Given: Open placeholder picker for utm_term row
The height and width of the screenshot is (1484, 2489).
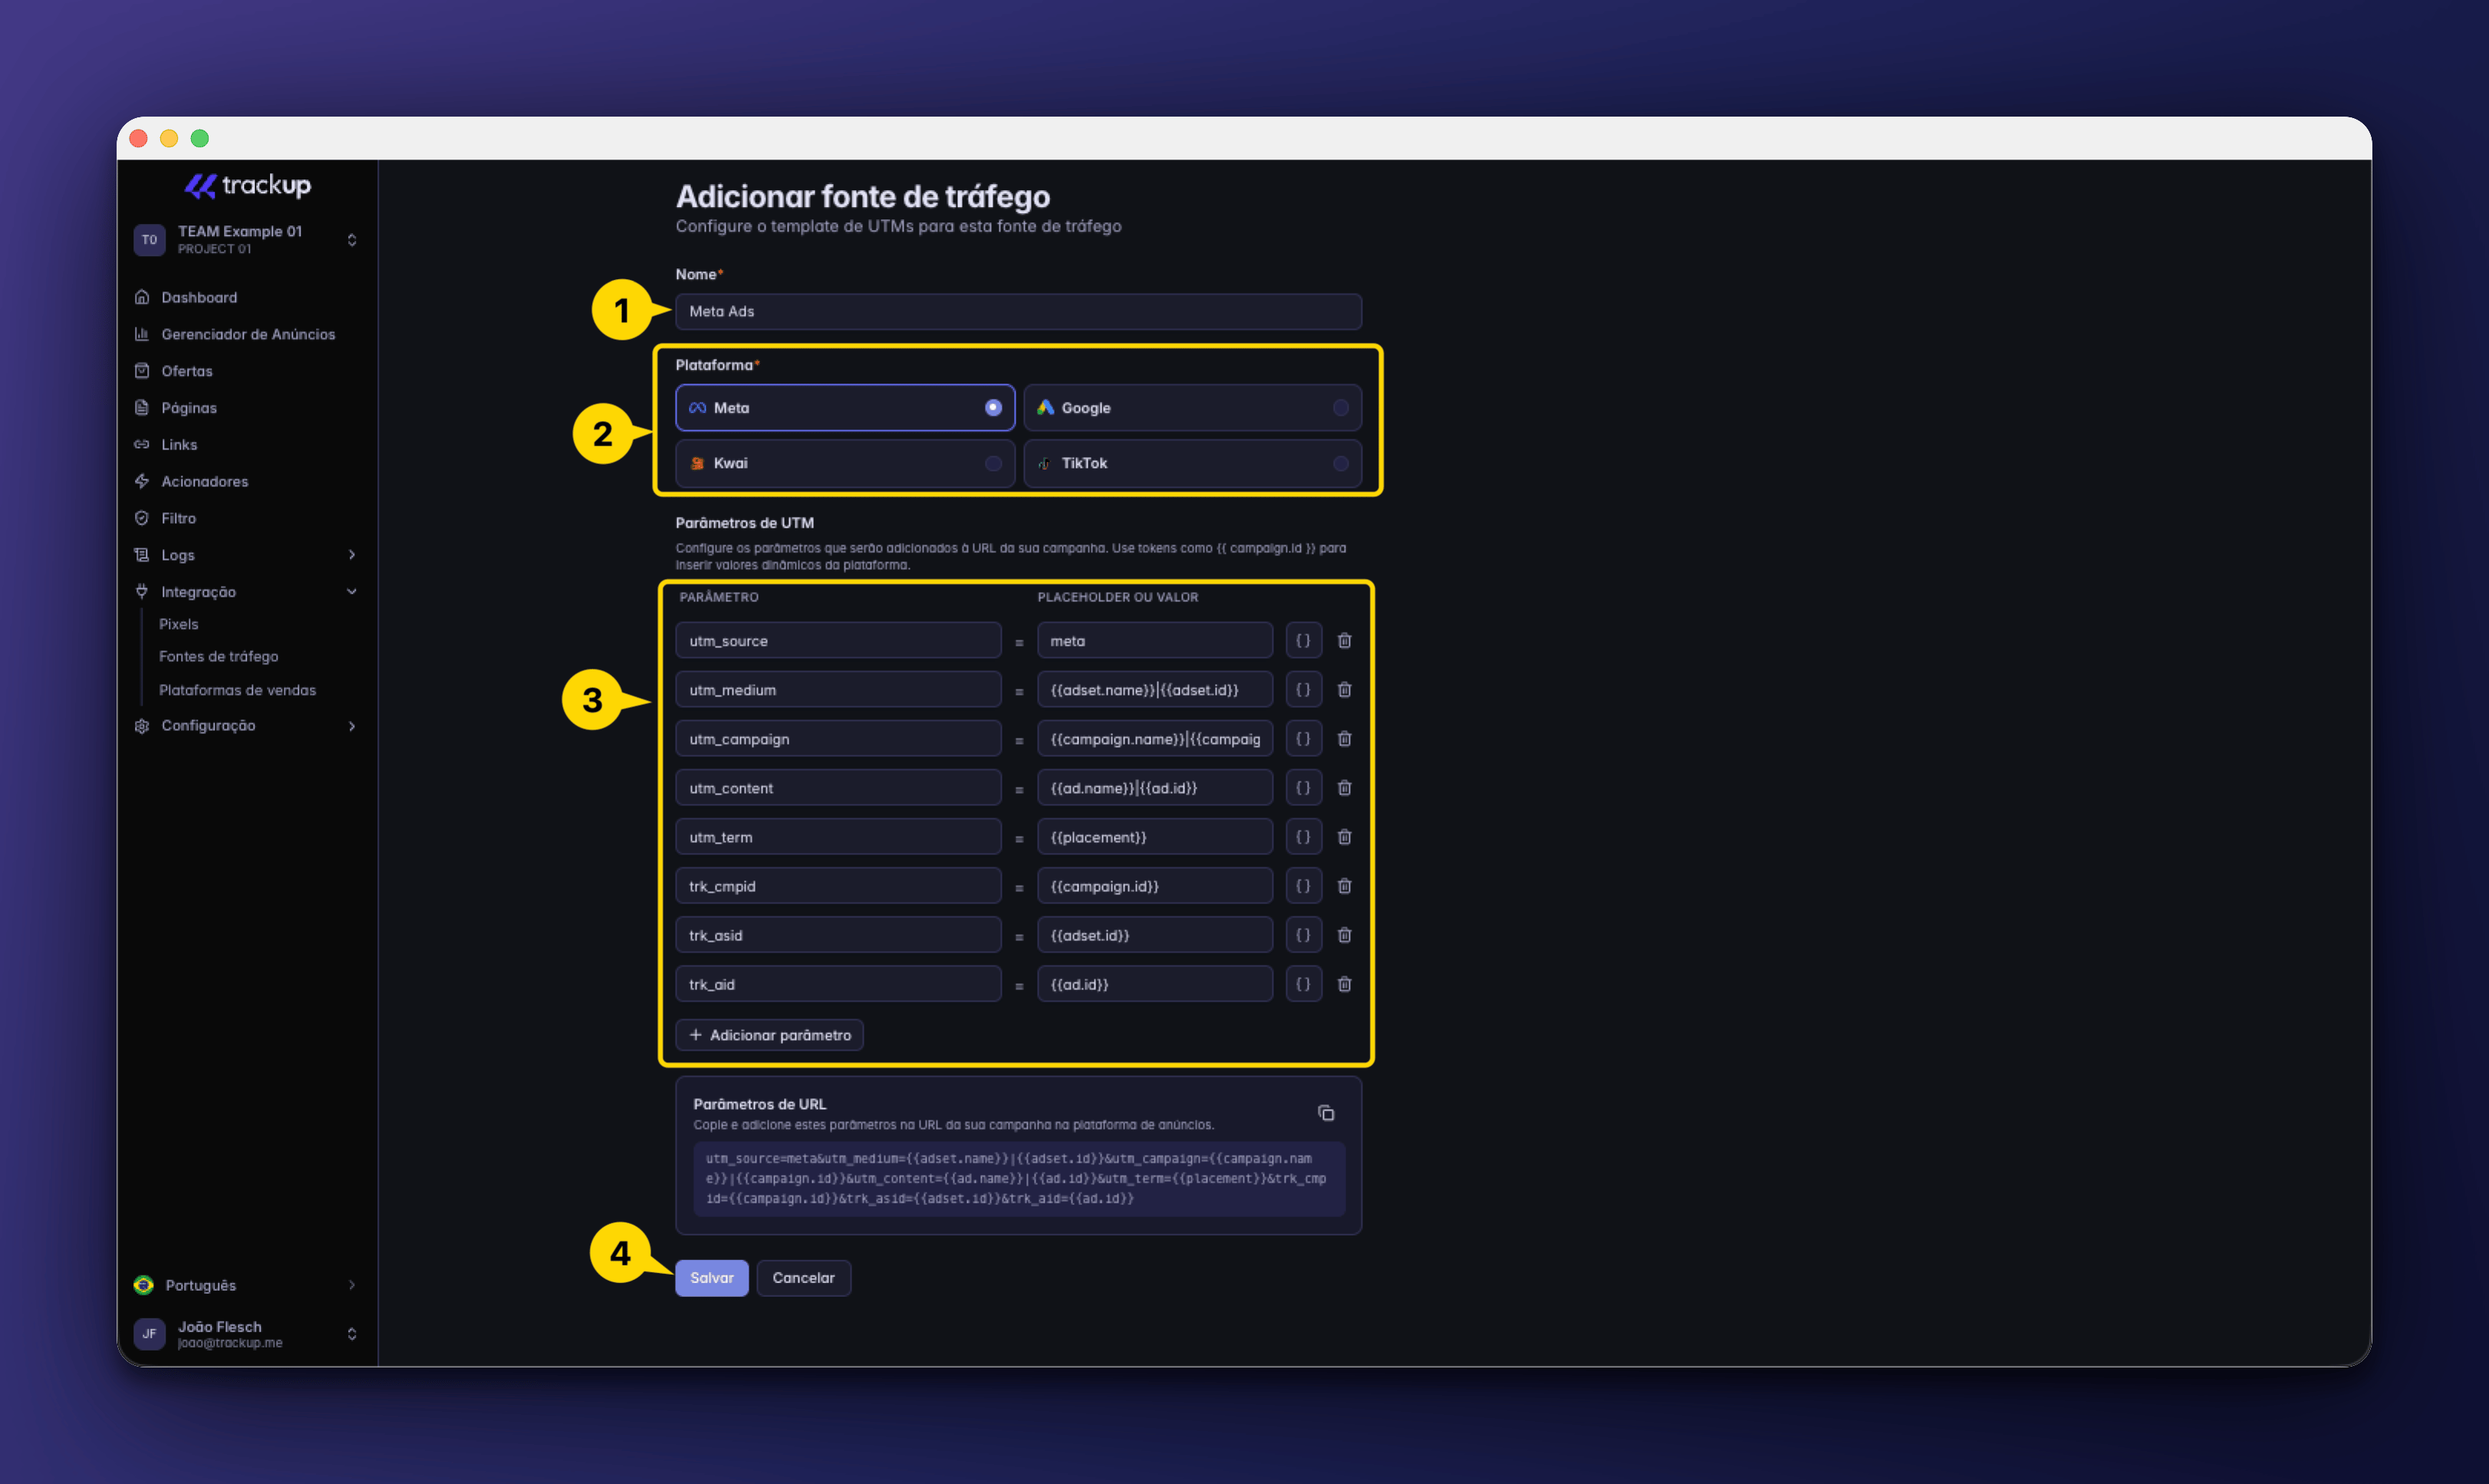Looking at the screenshot, I should coord(1303,837).
